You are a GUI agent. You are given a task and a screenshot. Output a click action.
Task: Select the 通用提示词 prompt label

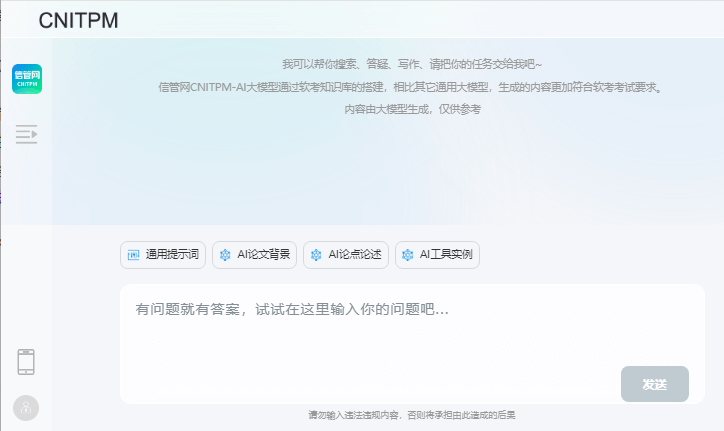[172, 255]
